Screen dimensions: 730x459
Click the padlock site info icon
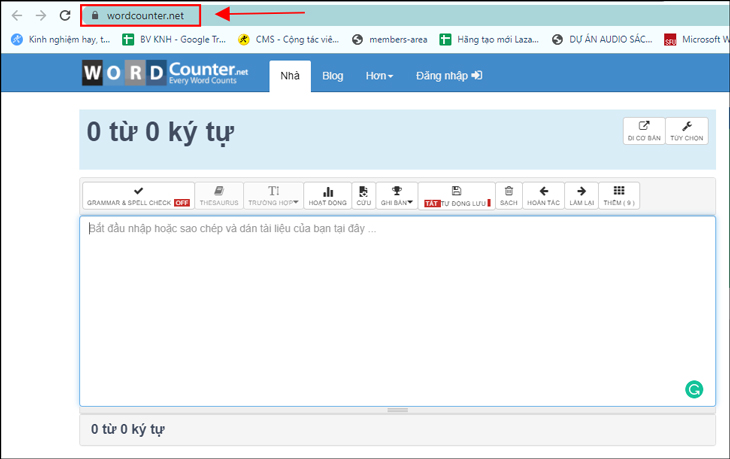pyautogui.click(x=95, y=15)
